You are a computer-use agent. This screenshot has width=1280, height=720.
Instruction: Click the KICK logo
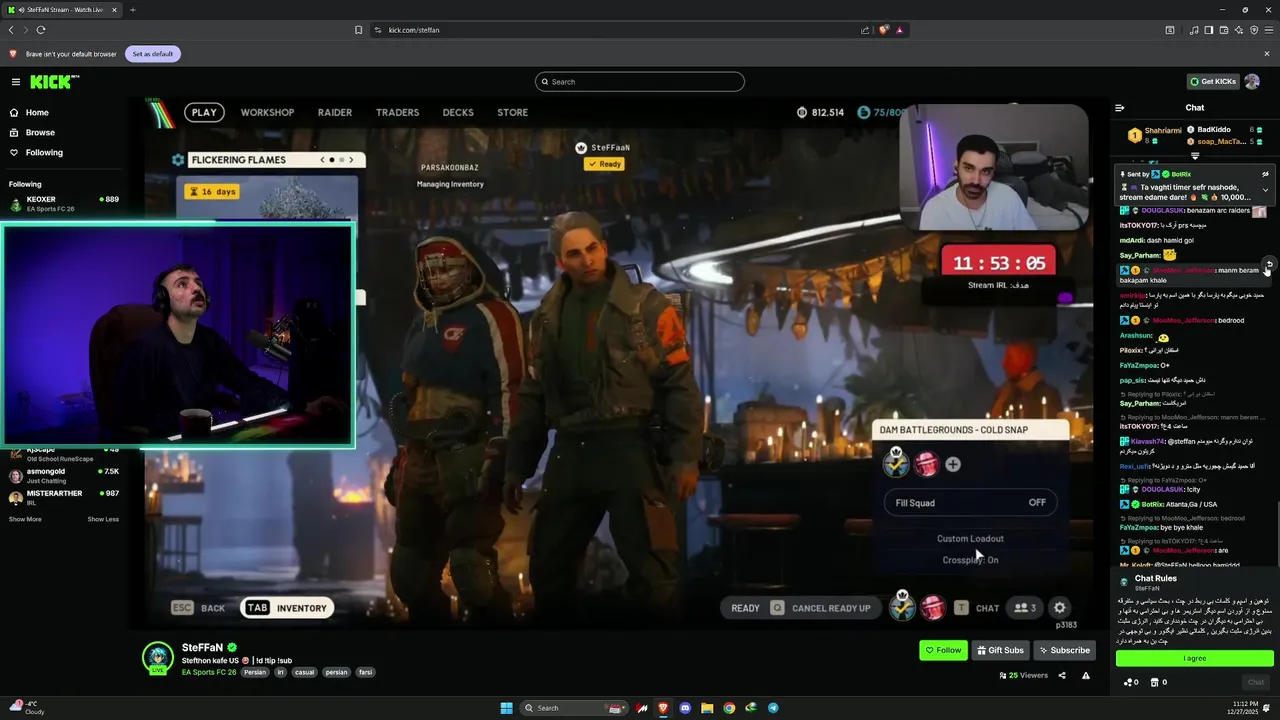[x=54, y=82]
